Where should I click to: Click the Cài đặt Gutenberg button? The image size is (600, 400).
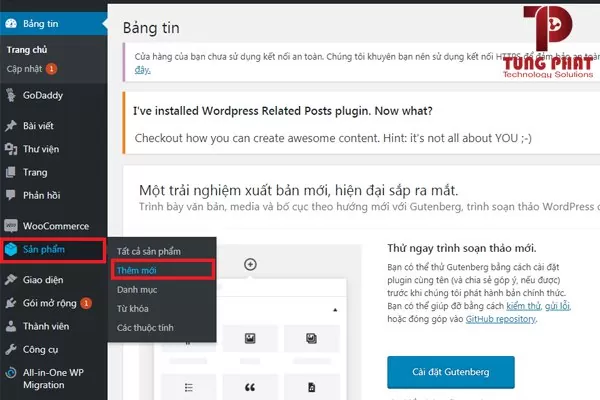click(450, 372)
